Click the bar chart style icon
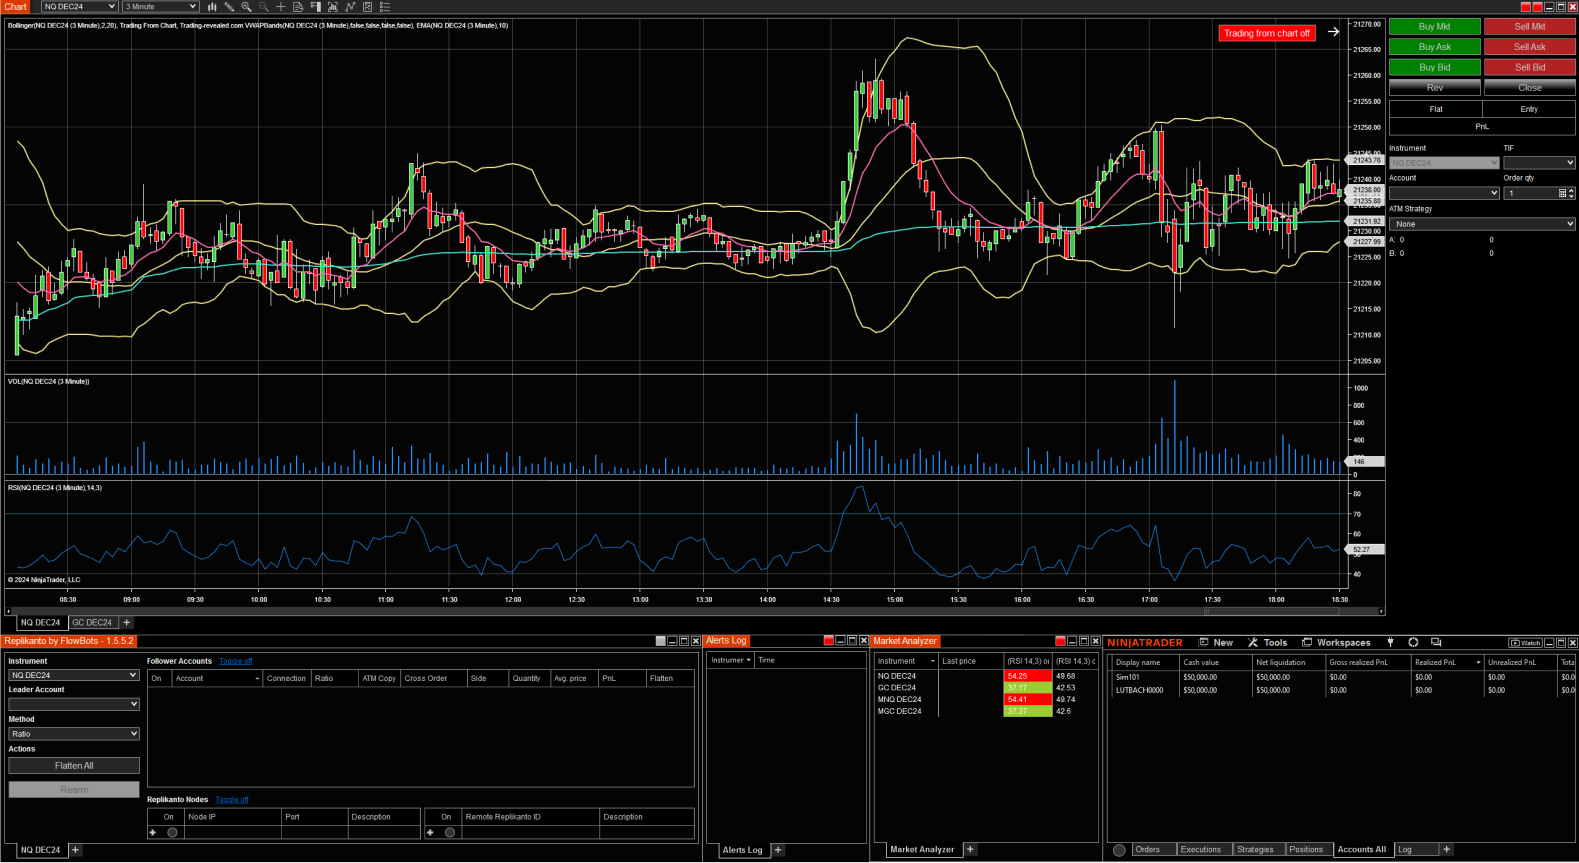Image resolution: width=1579 pixels, height=863 pixels. (x=212, y=7)
